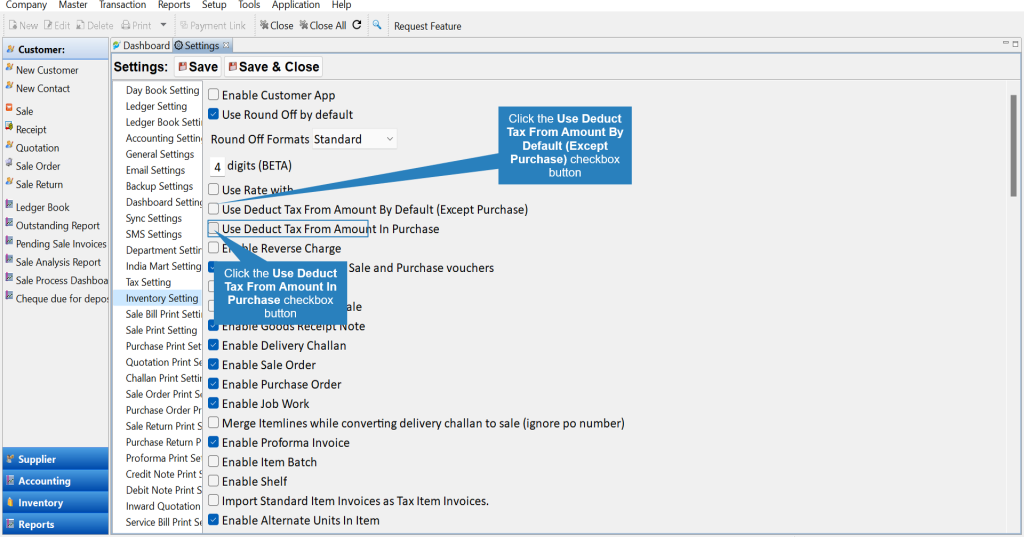Untick Use Round Off by default checkbox

[214, 114]
